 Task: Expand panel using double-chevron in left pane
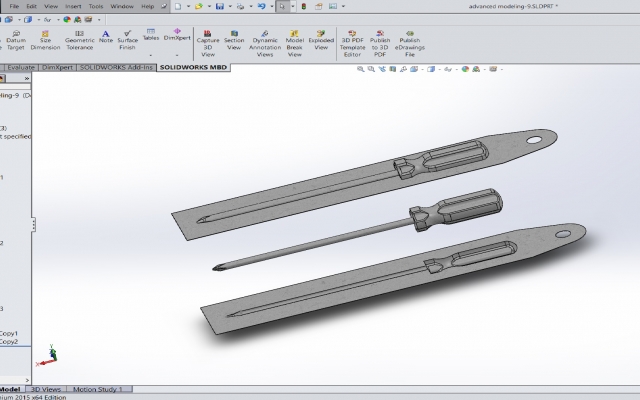(27, 78)
